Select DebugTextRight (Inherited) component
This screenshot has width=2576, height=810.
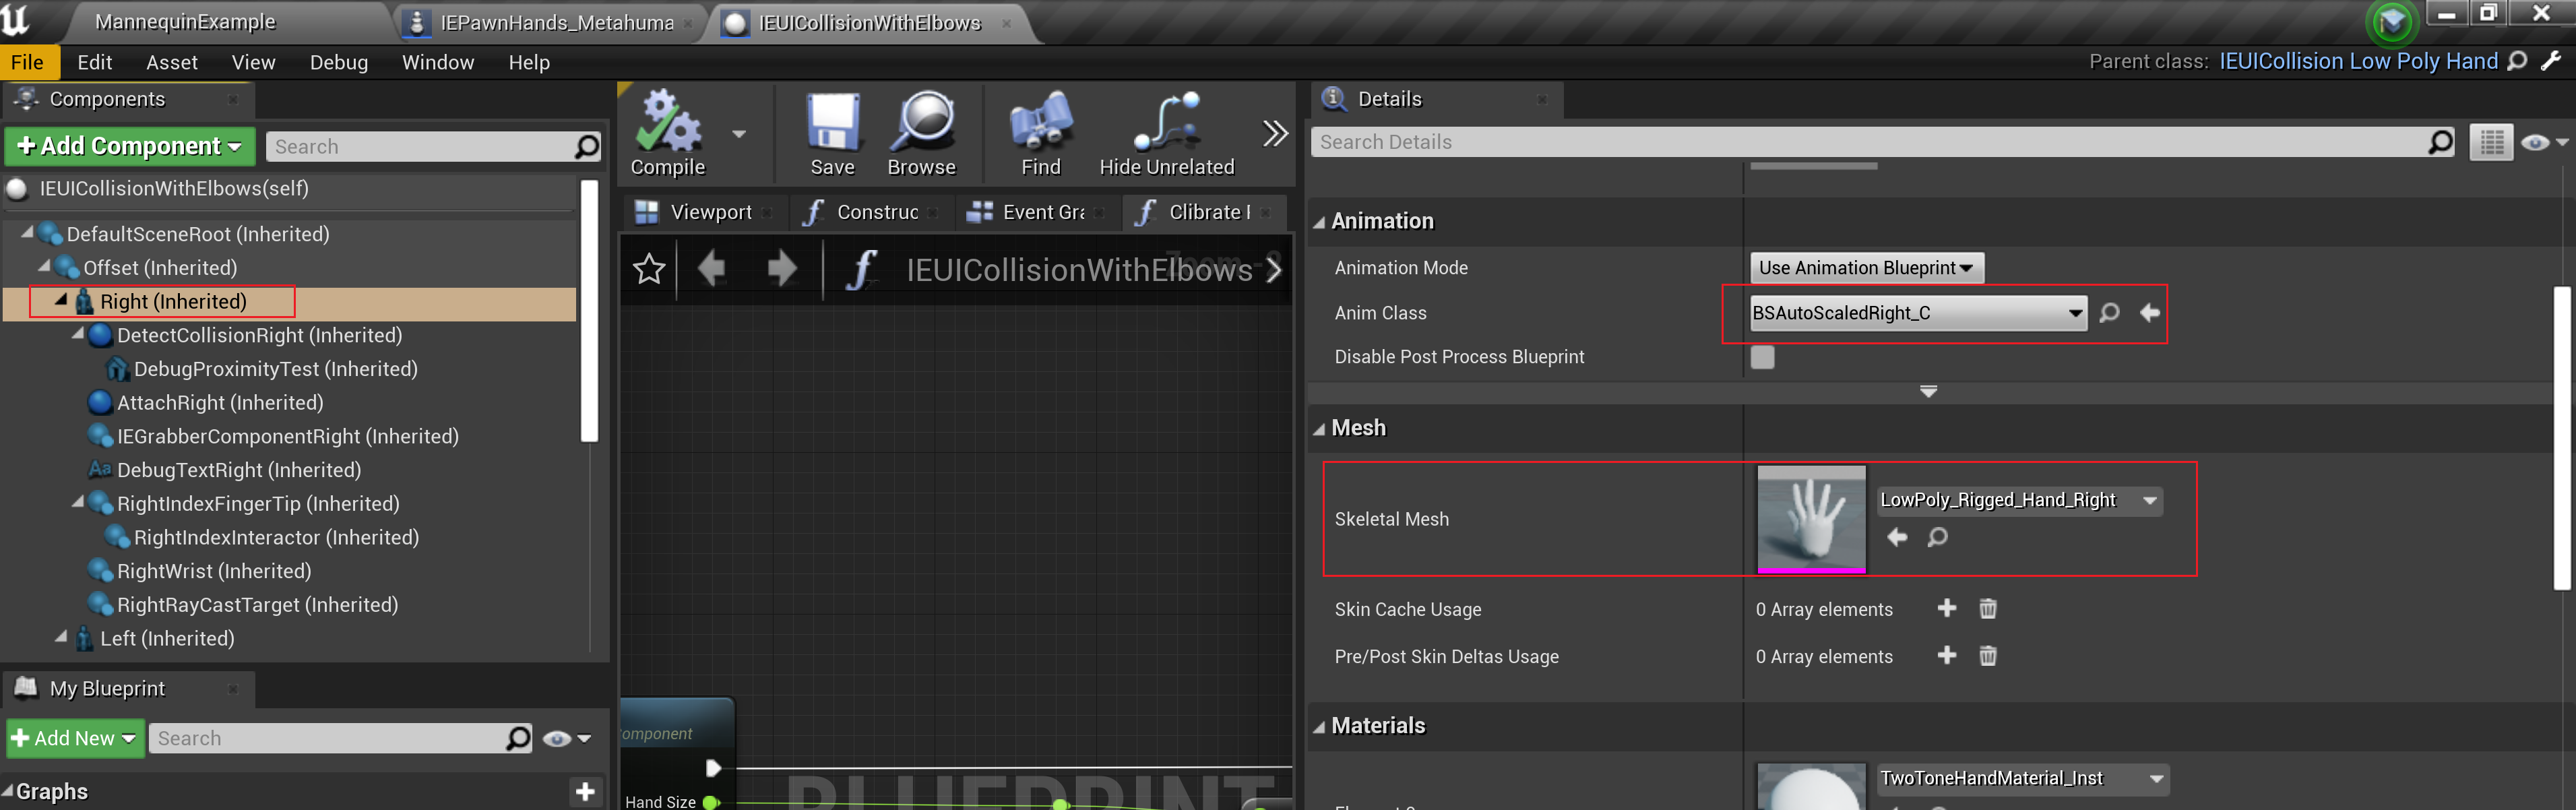[238, 470]
